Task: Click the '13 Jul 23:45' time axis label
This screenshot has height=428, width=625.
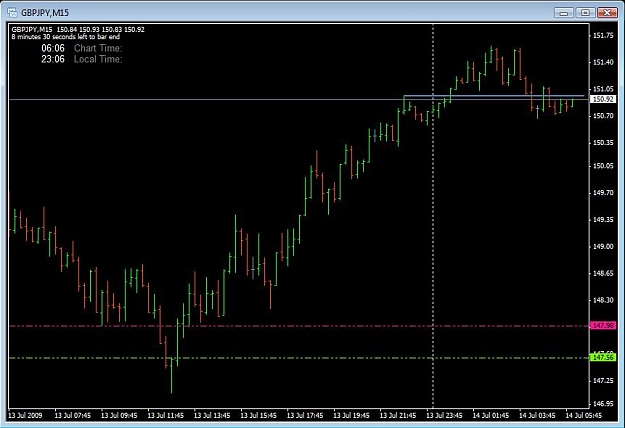Action: pyautogui.click(x=444, y=415)
